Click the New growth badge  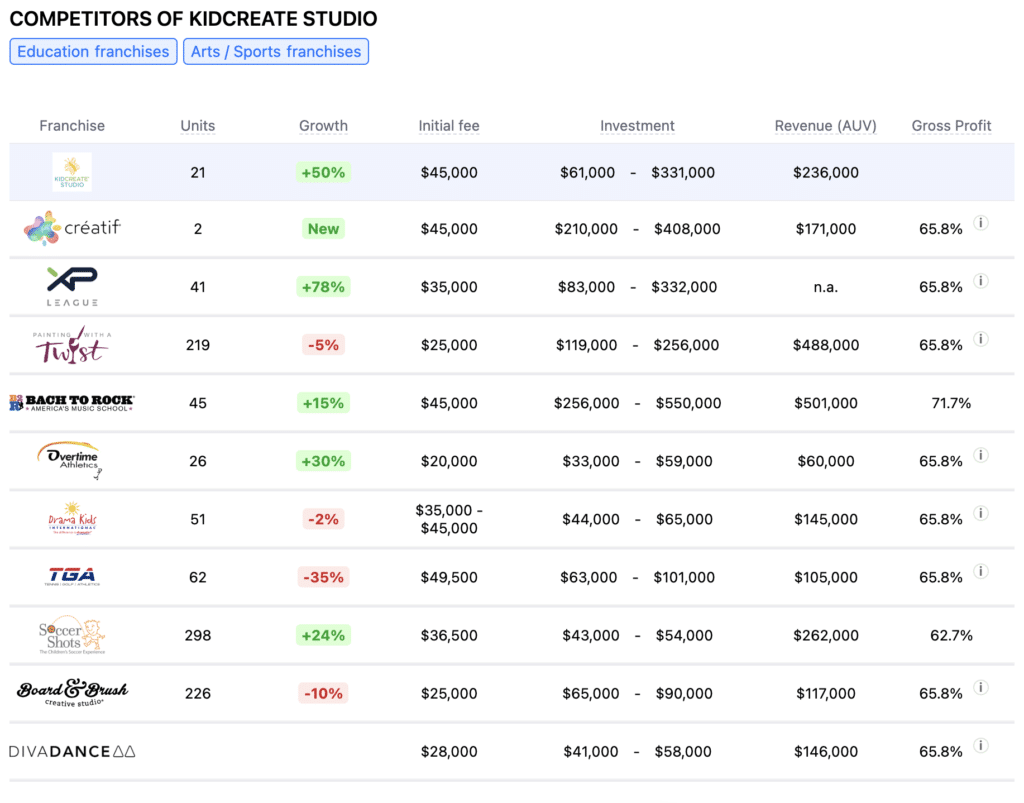click(323, 228)
